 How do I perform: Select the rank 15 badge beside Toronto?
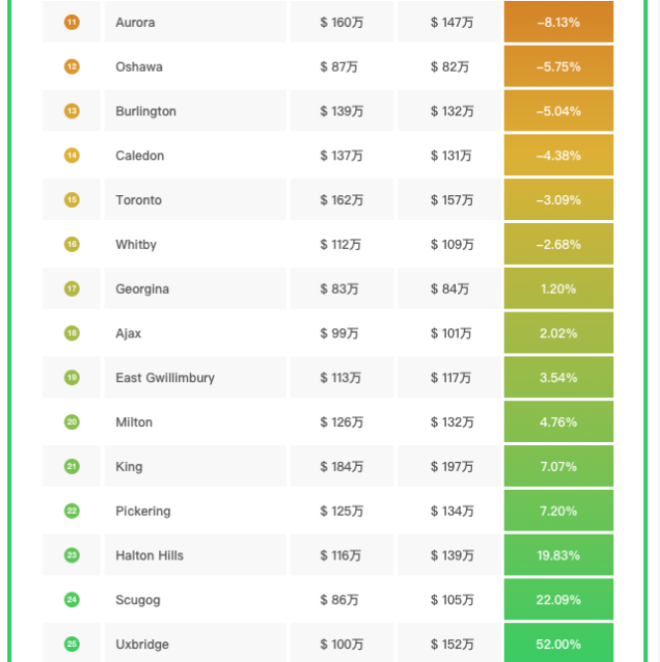click(71, 200)
